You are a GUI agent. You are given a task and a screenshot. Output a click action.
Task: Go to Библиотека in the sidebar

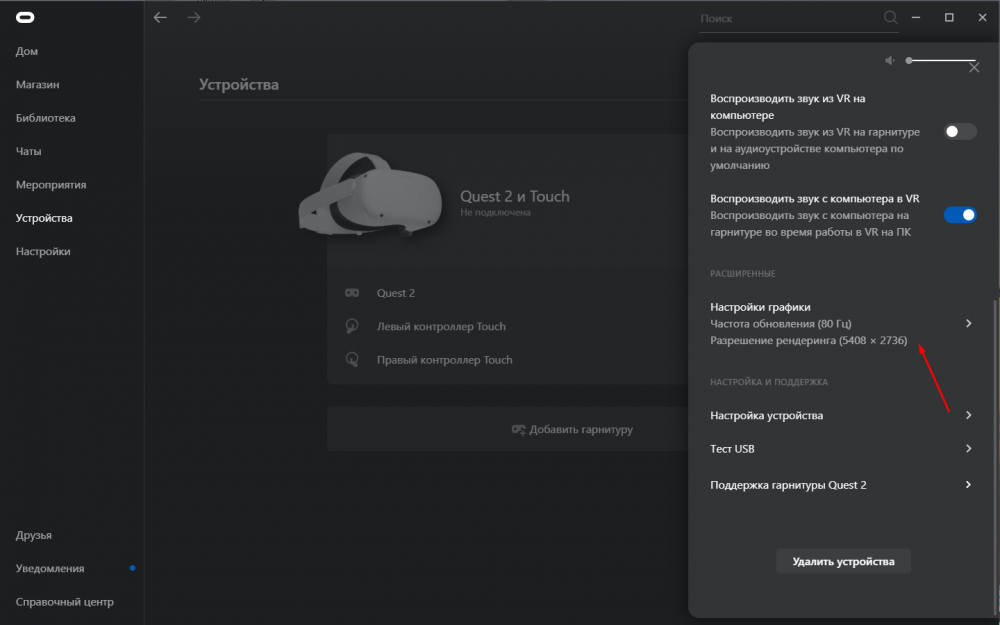(x=46, y=118)
